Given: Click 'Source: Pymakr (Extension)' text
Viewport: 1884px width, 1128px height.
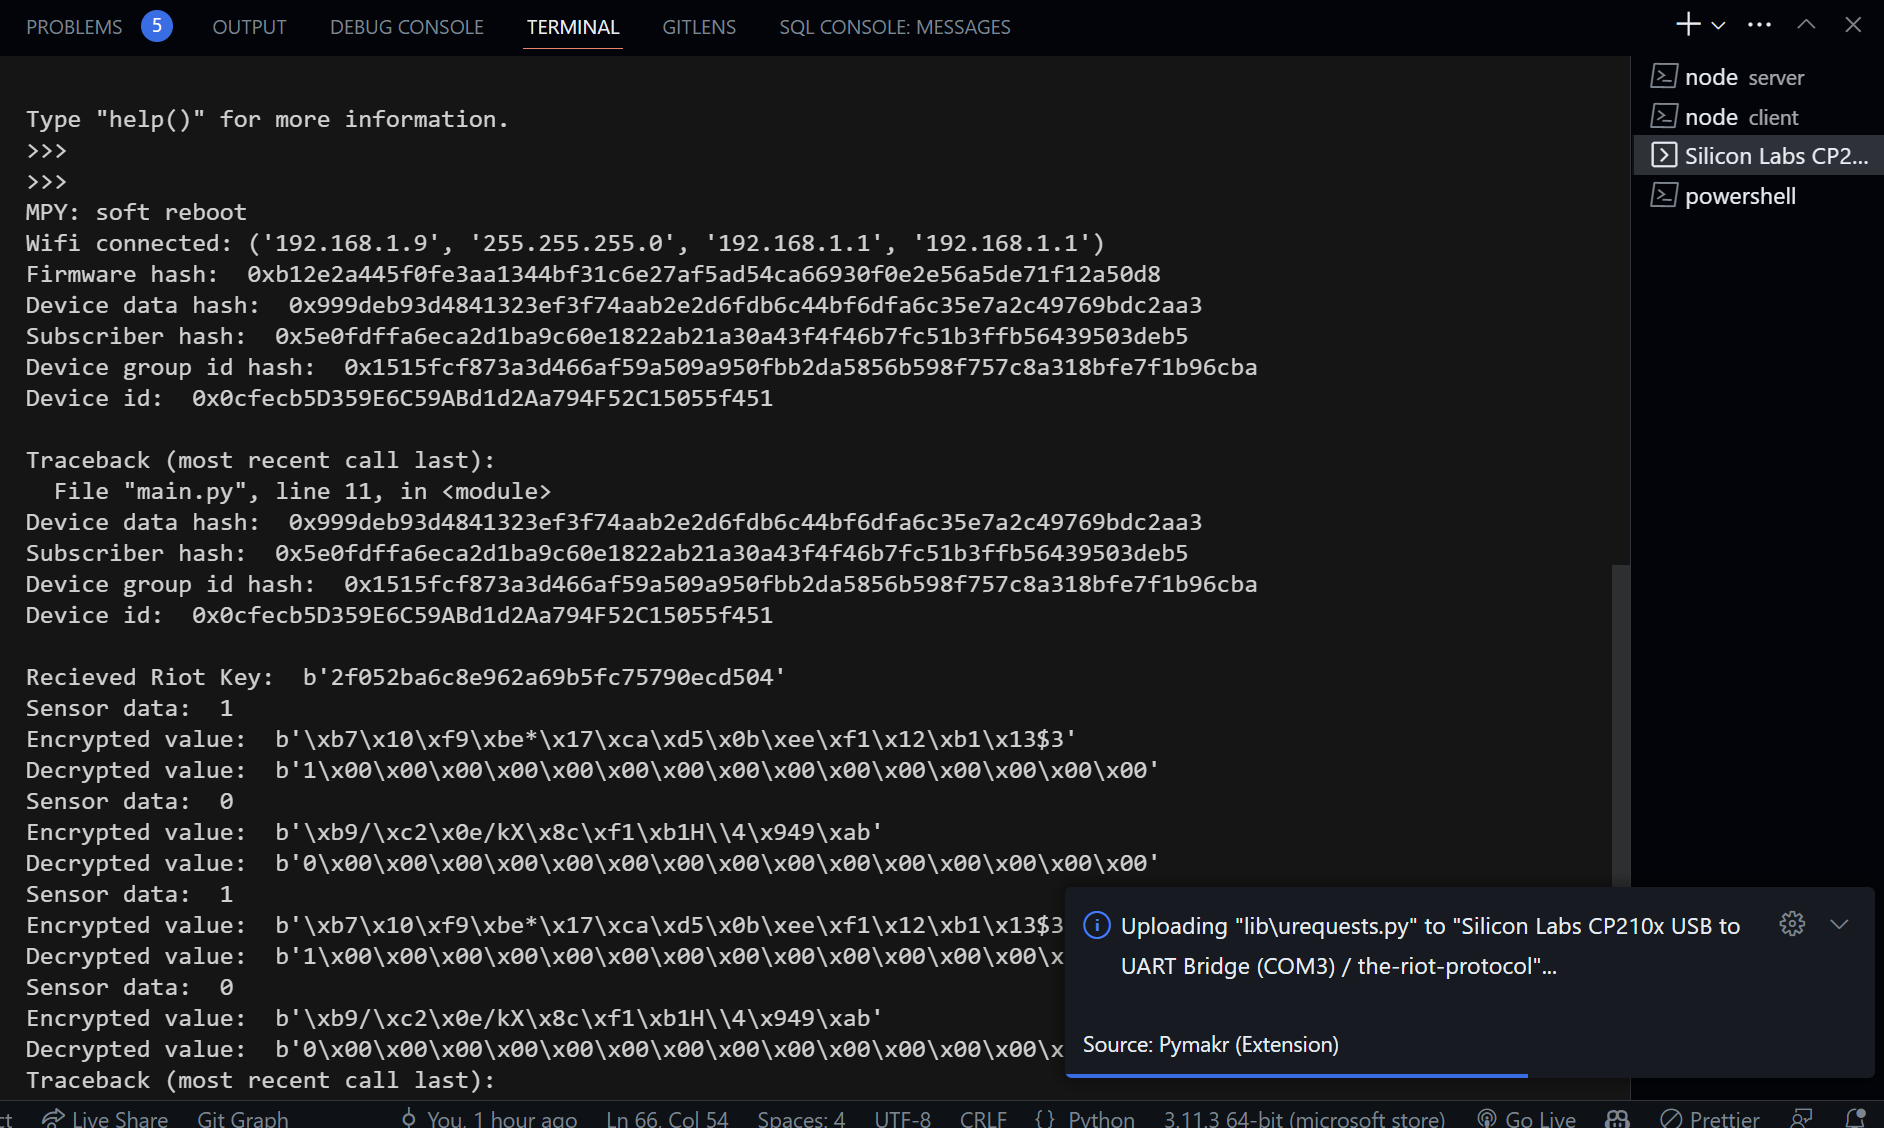Looking at the screenshot, I should [x=1211, y=1044].
